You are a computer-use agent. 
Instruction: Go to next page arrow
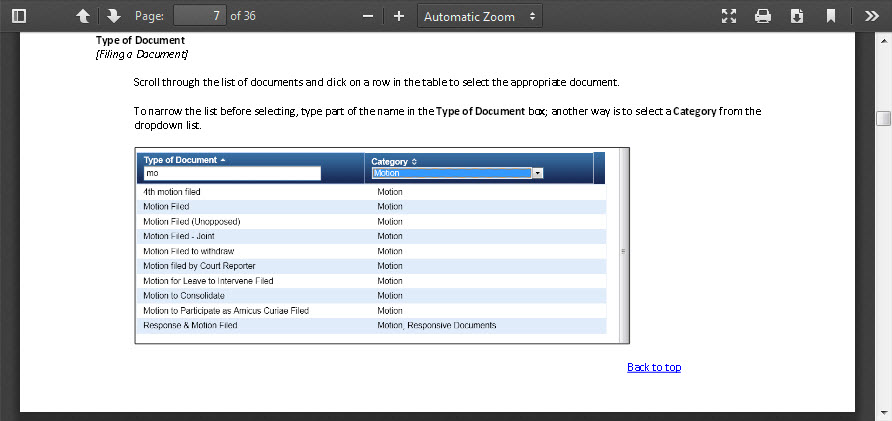tap(113, 16)
